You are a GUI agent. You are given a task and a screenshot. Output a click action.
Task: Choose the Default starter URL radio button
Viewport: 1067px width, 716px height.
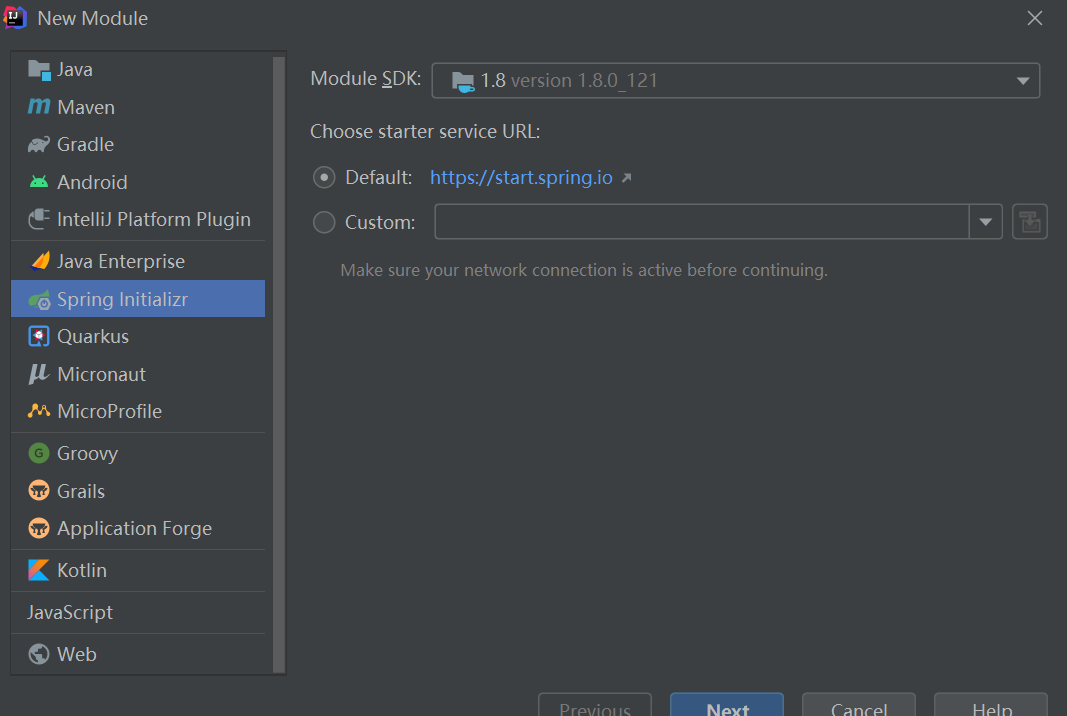(324, 178)
